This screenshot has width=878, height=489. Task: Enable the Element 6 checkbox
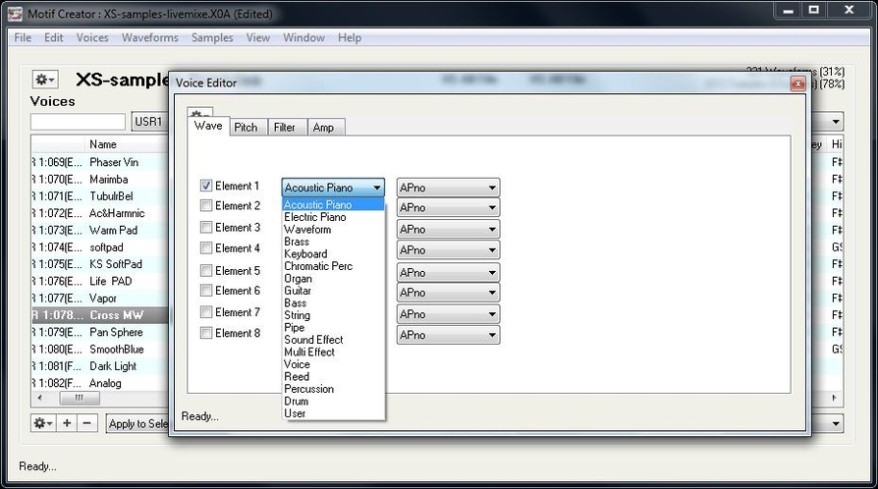206,290
